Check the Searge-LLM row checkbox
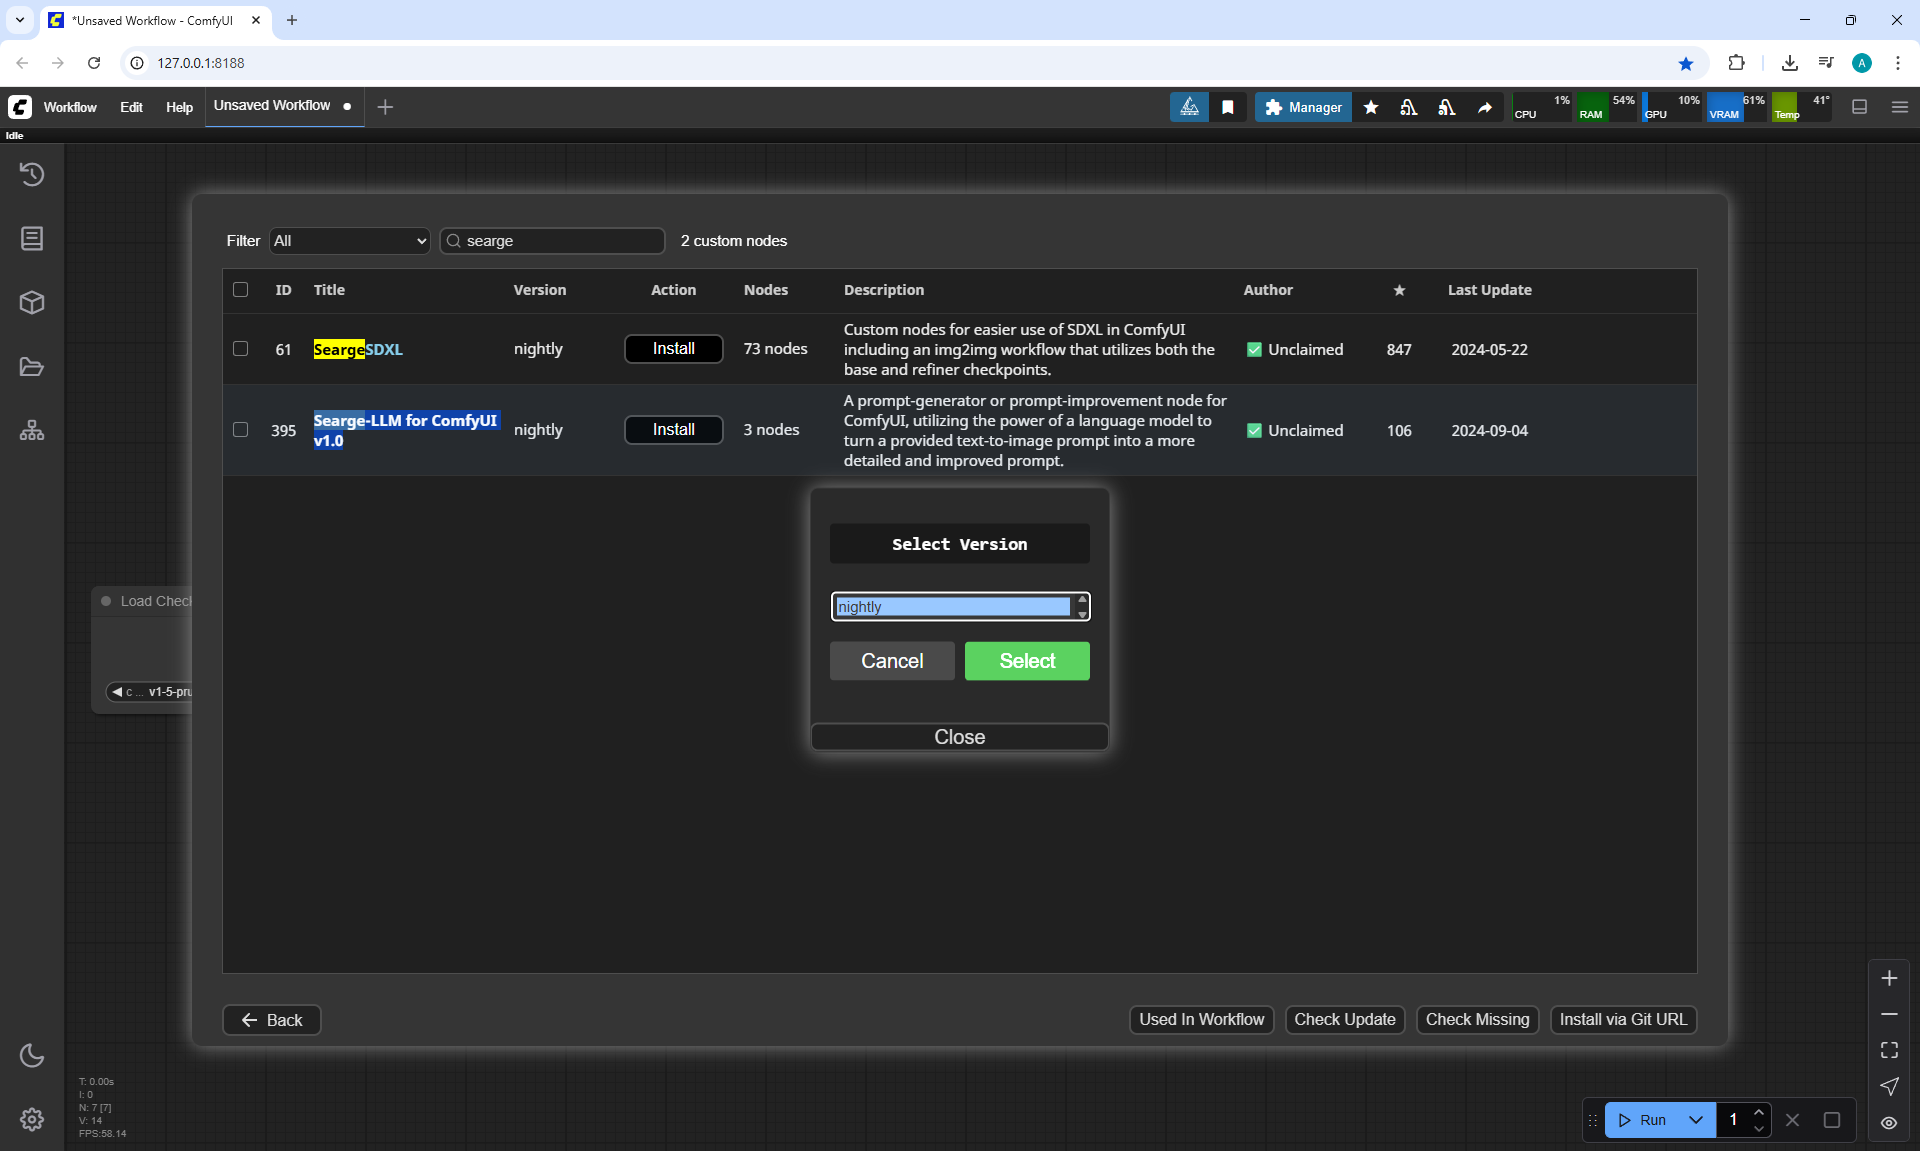Screen dimensions: 1920x1151 [x=240, y=430]
